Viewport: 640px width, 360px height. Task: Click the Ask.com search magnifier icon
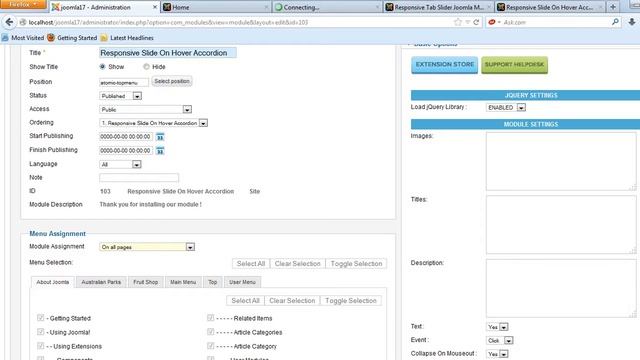tap(615, 22)
